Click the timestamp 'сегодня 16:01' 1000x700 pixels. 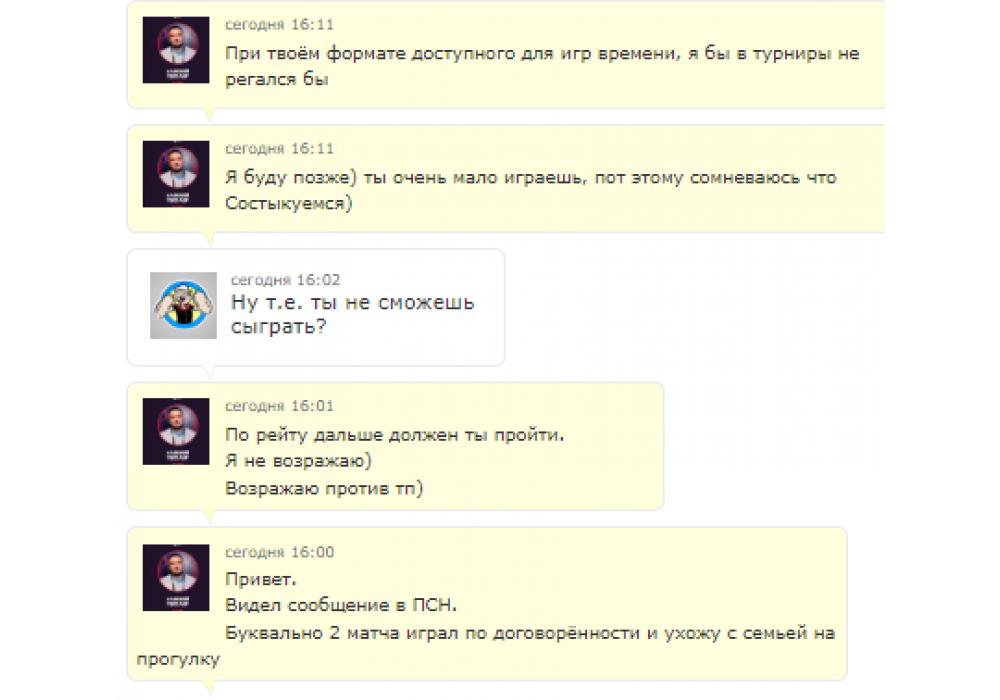tap(279, 406)
